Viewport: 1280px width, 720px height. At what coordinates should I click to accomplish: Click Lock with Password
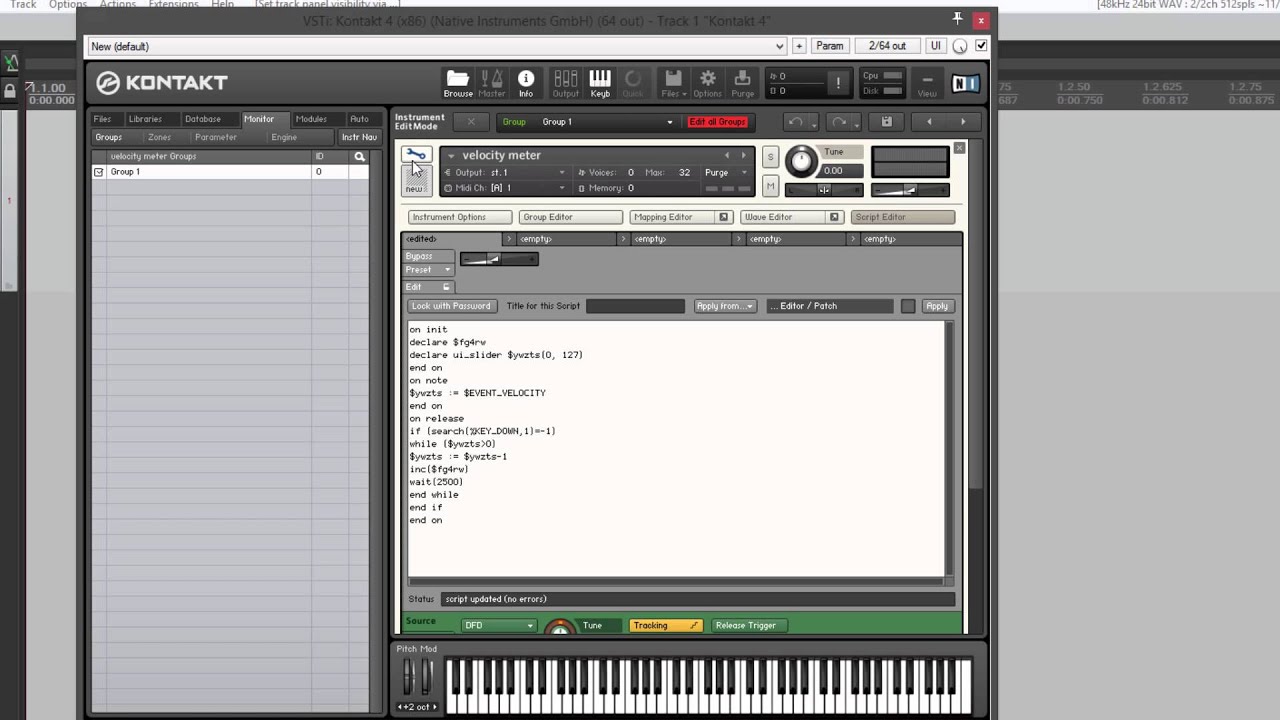451,306
